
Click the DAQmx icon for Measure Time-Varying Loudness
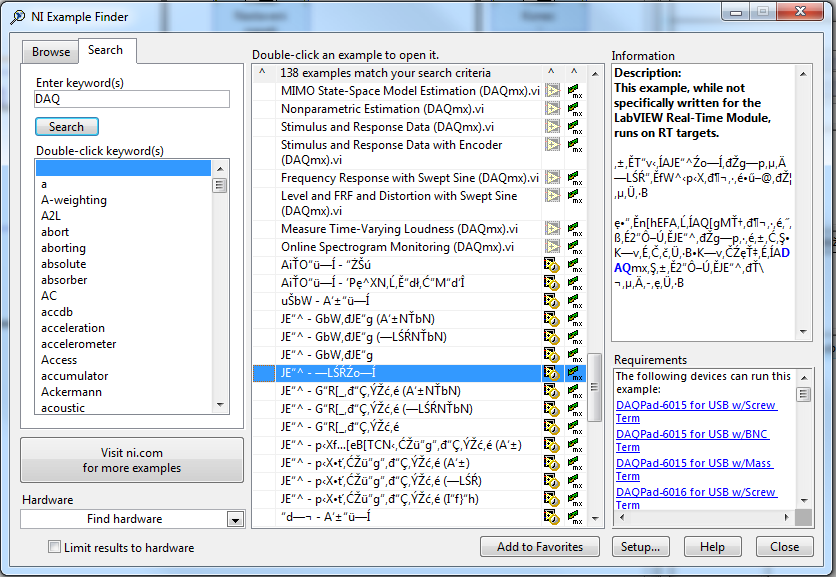(575, 229)
